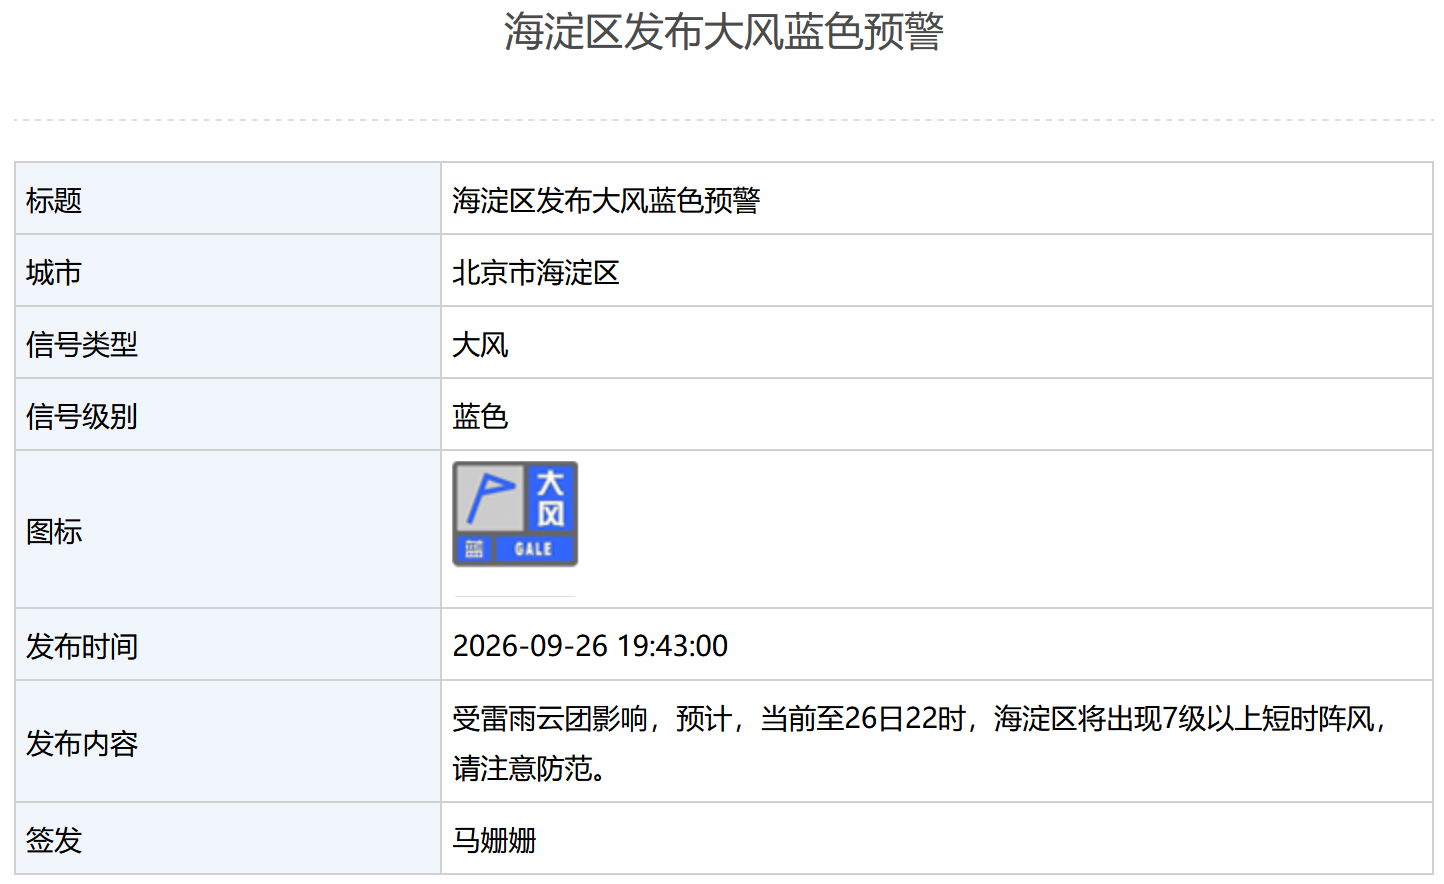The image size is (1444, 884).
Task: Click the 城市 row label
Action: click(x=54, y=272)
